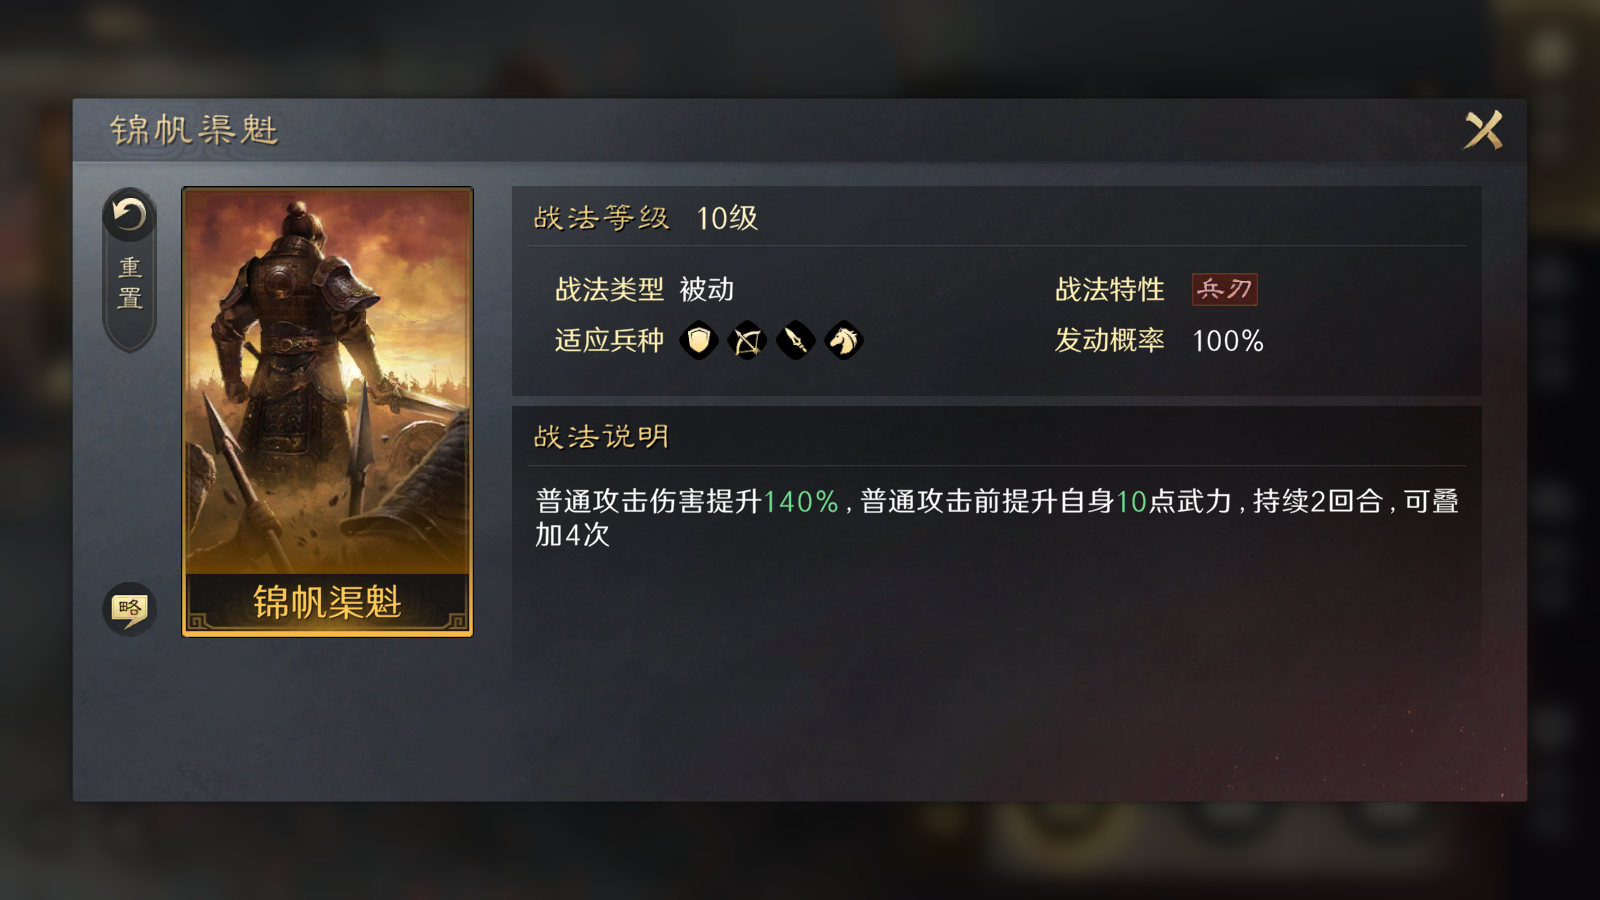Close the 锦帆渠魁 dialog with crossed swords
1600x900 pixels.
[1483, 130]
